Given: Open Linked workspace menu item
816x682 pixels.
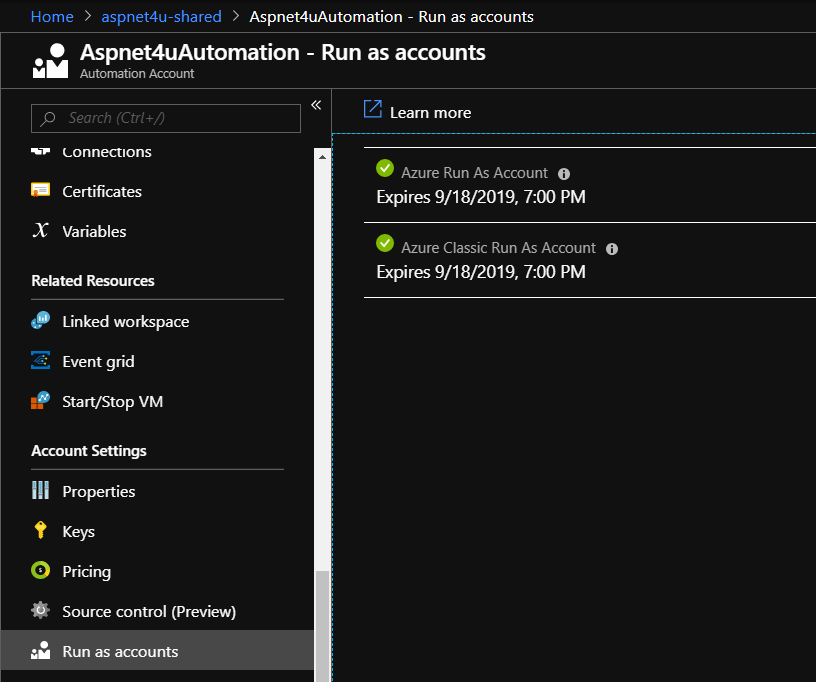Looking at the screenshot, I should pos(158,321).
